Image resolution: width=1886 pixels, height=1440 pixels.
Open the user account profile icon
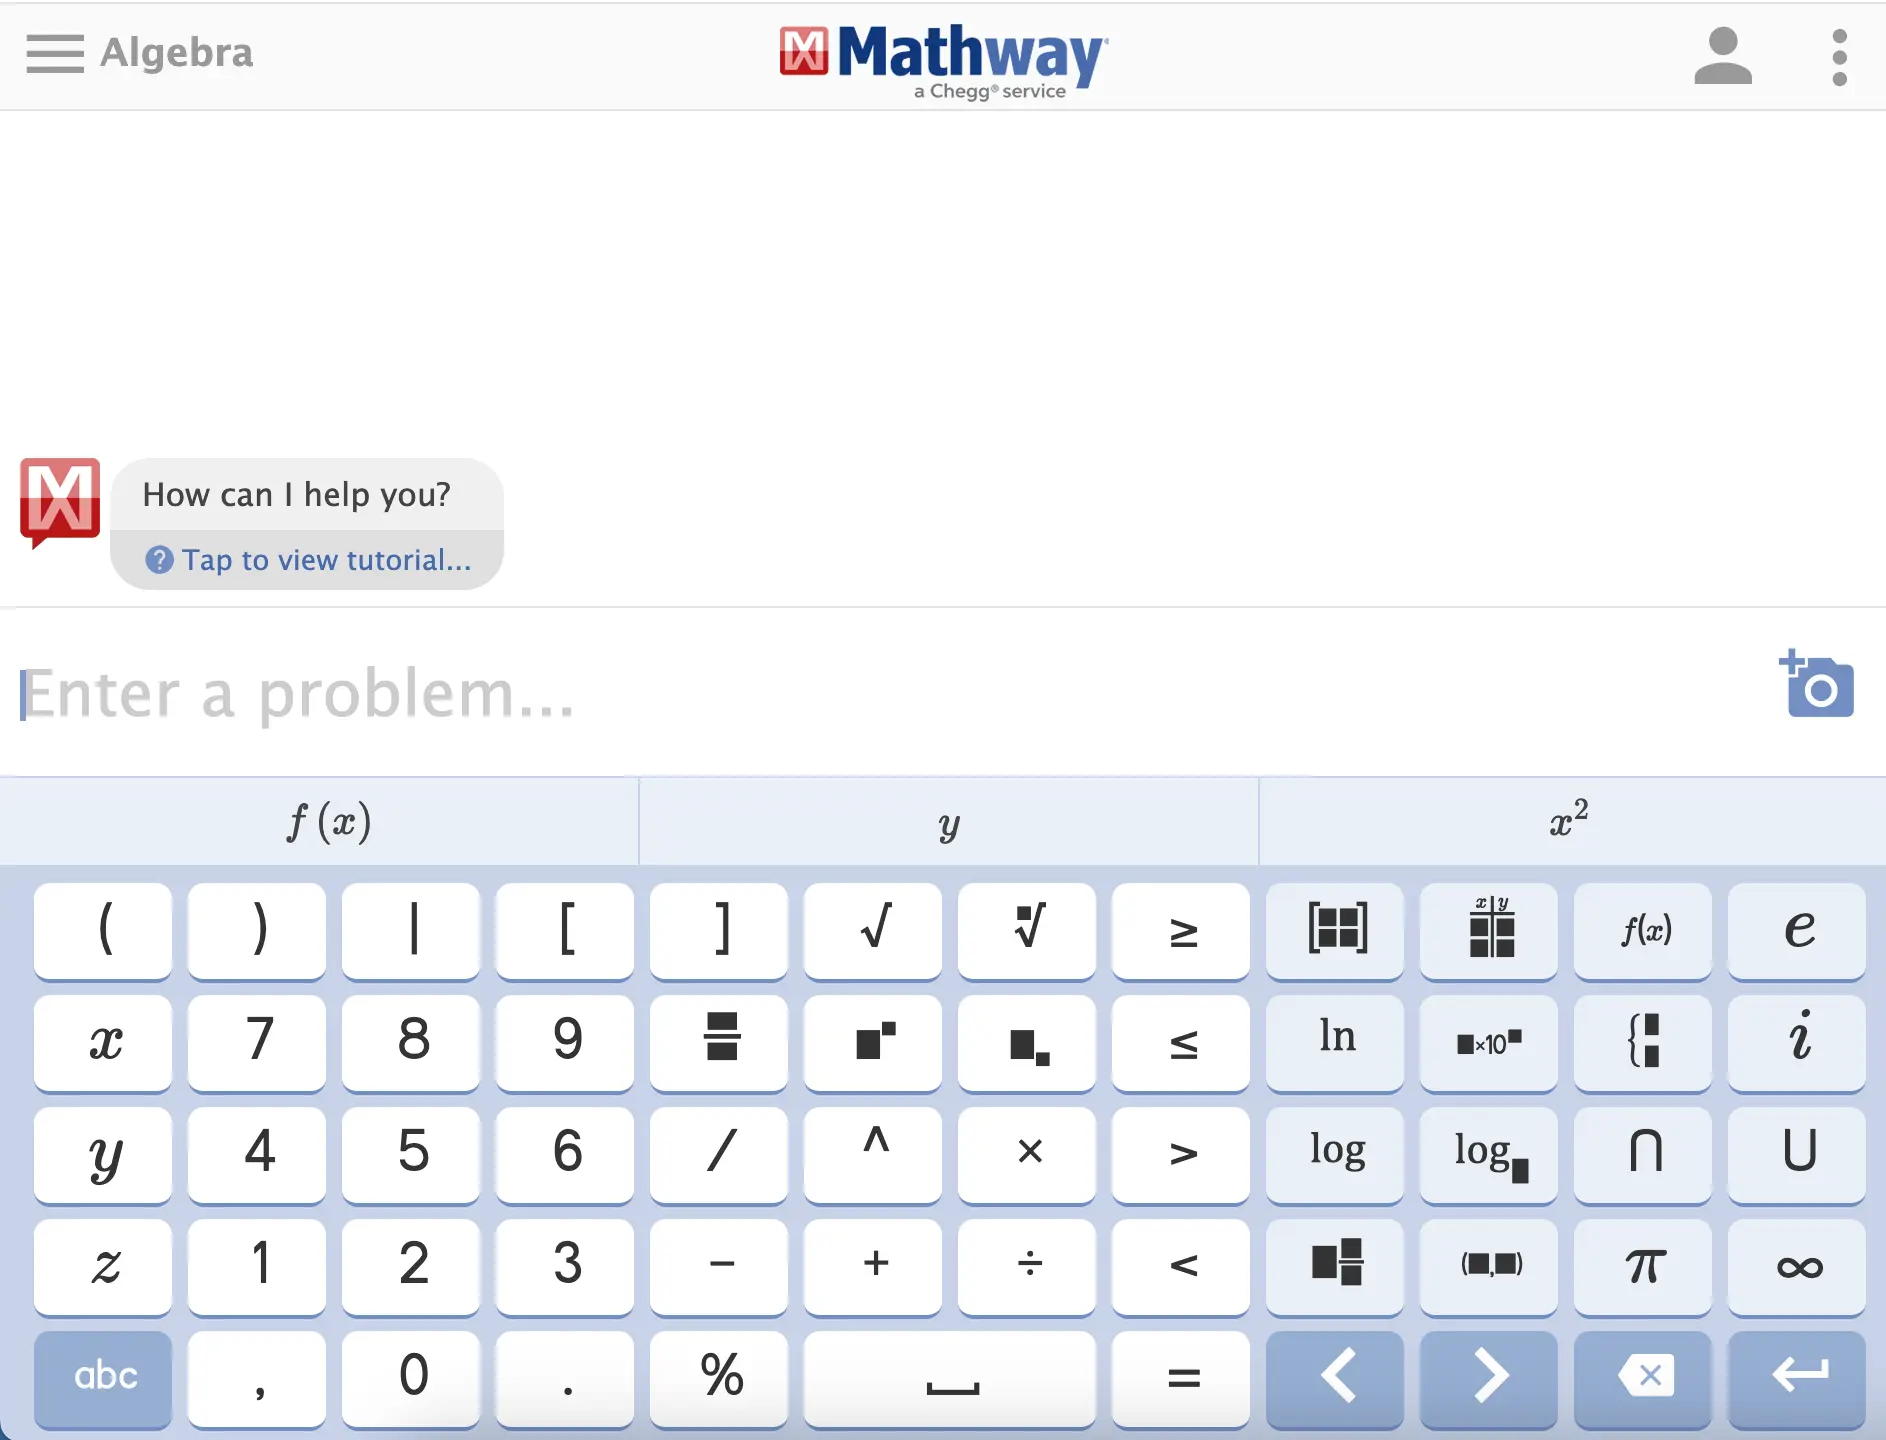click(x=1722, y=56)
